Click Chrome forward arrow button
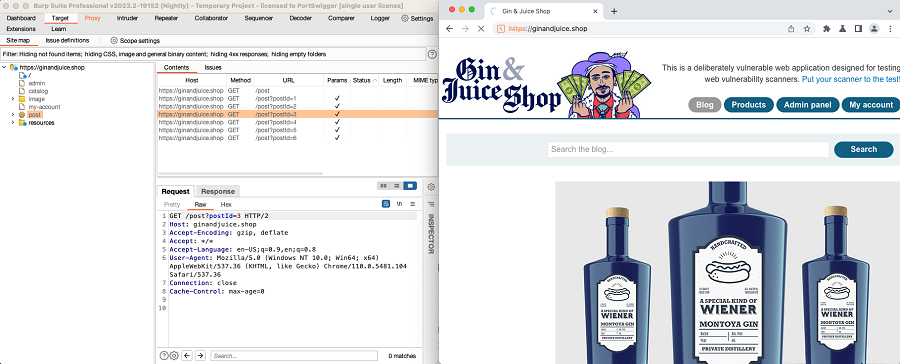 click(x=465, y=29)
